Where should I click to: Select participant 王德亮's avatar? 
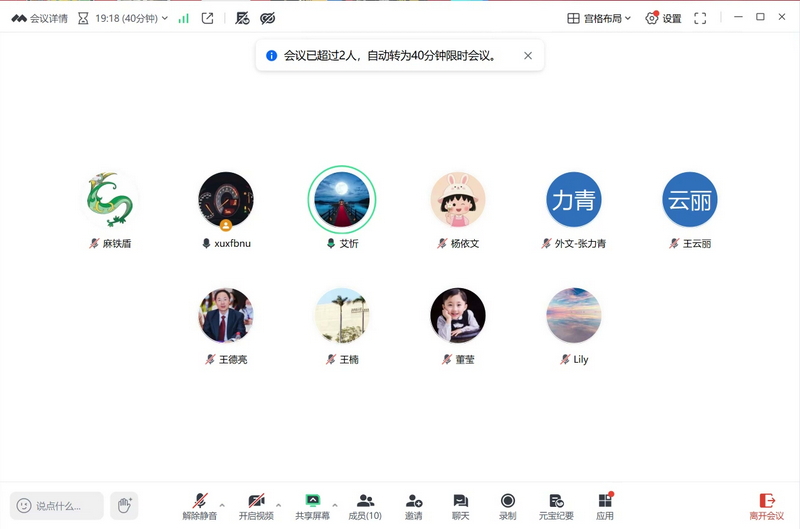(x=226, y=315)
